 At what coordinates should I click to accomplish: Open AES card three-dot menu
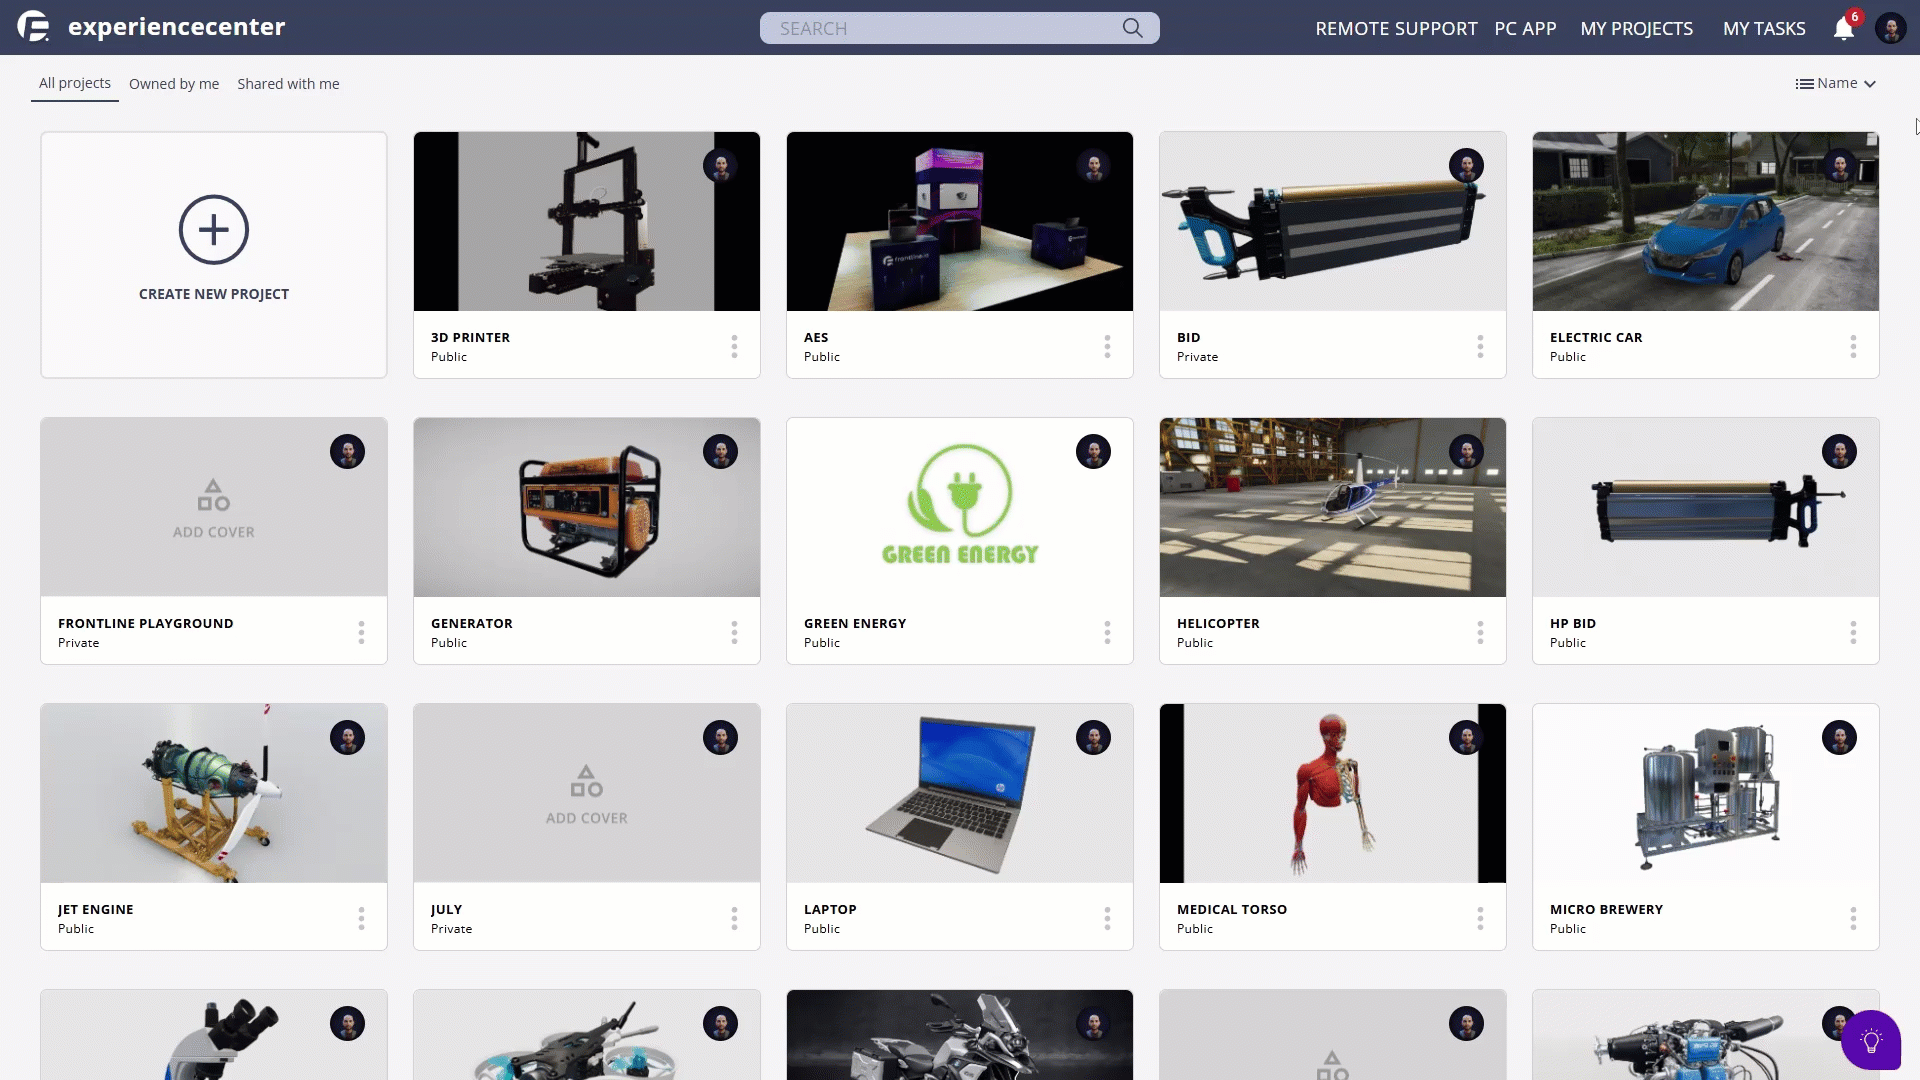coord(1107,346)
